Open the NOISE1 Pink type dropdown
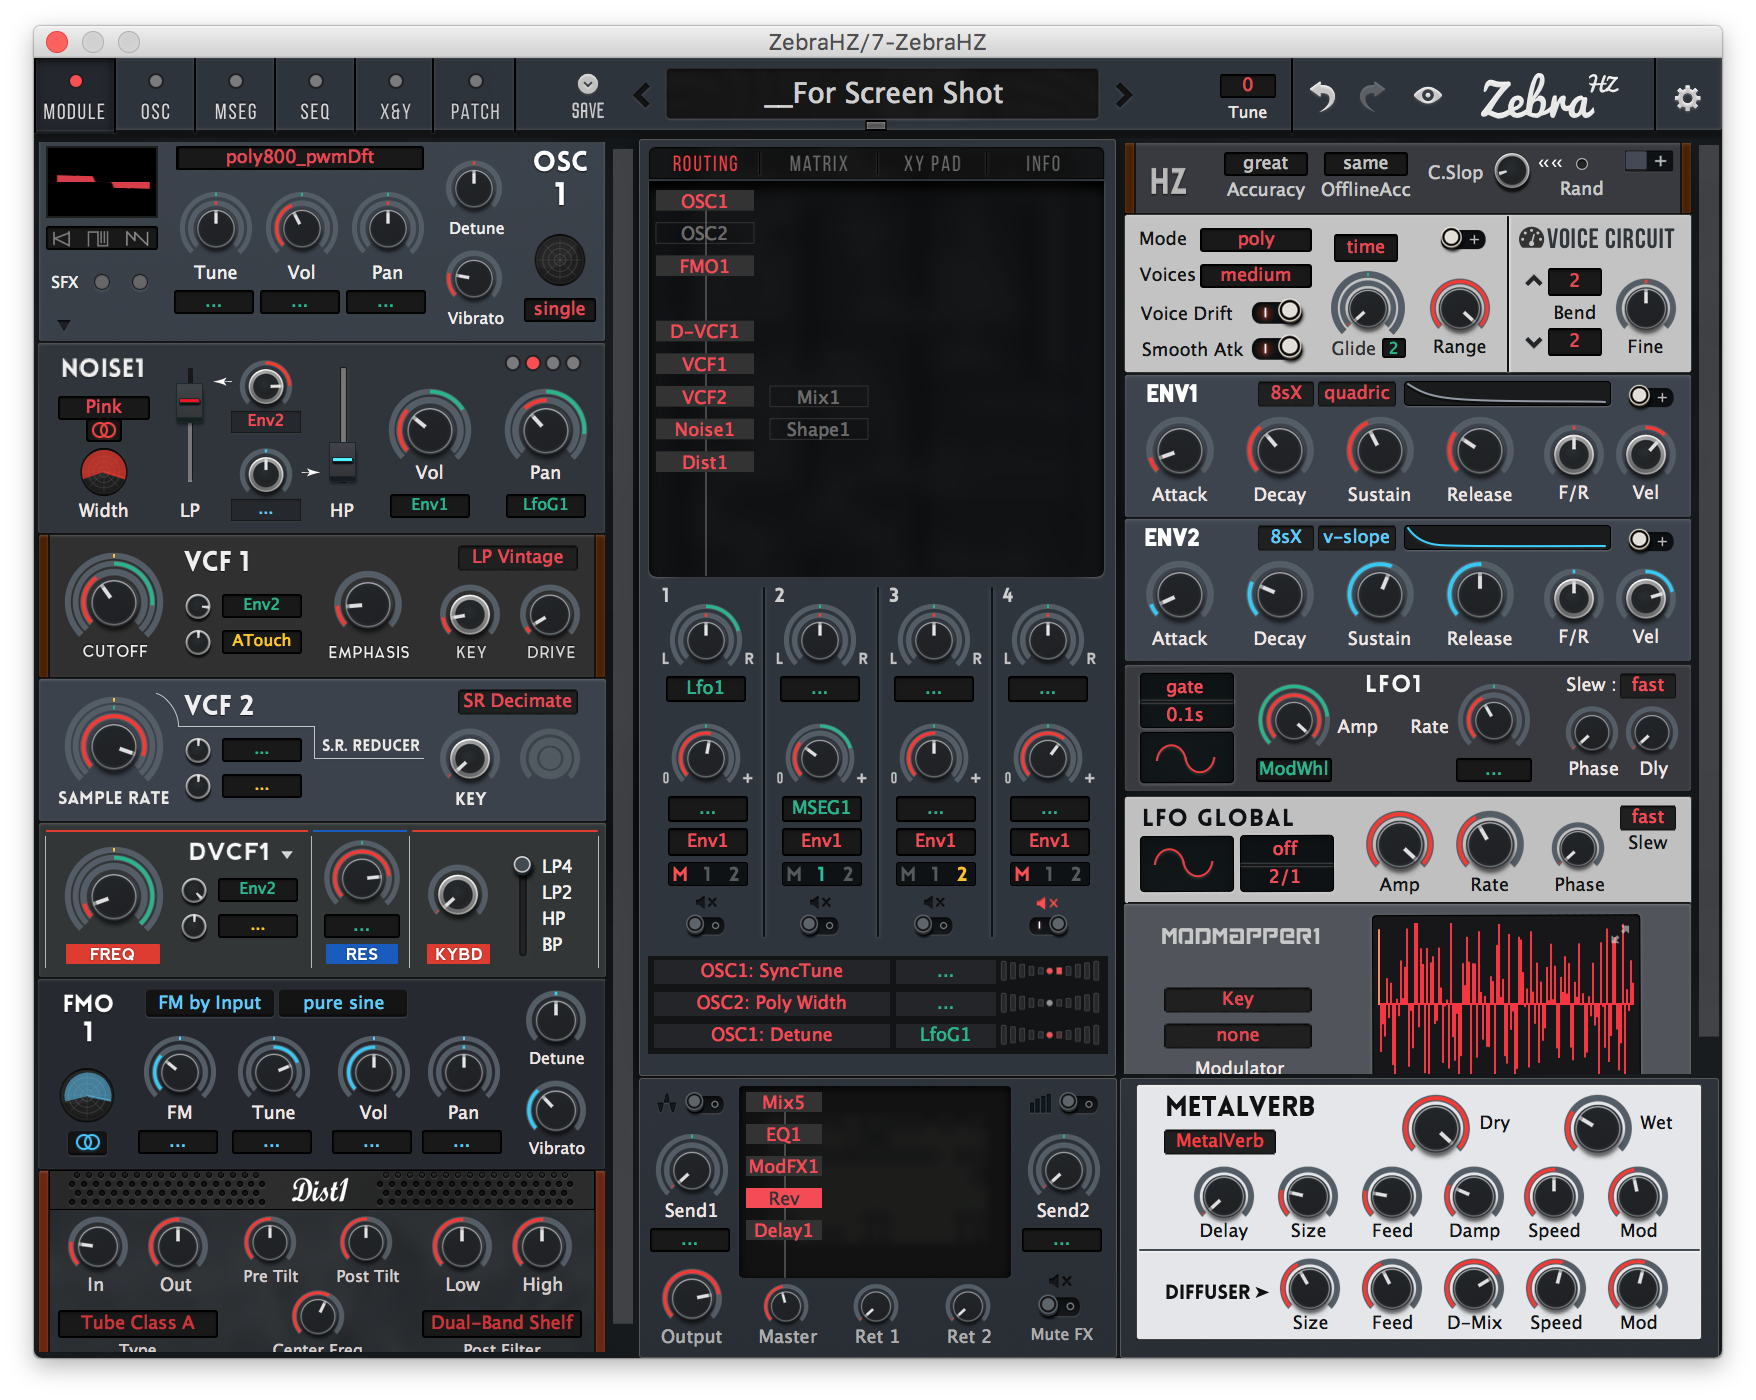This screenshot has width=1756, height=1400. coord(104,406)
